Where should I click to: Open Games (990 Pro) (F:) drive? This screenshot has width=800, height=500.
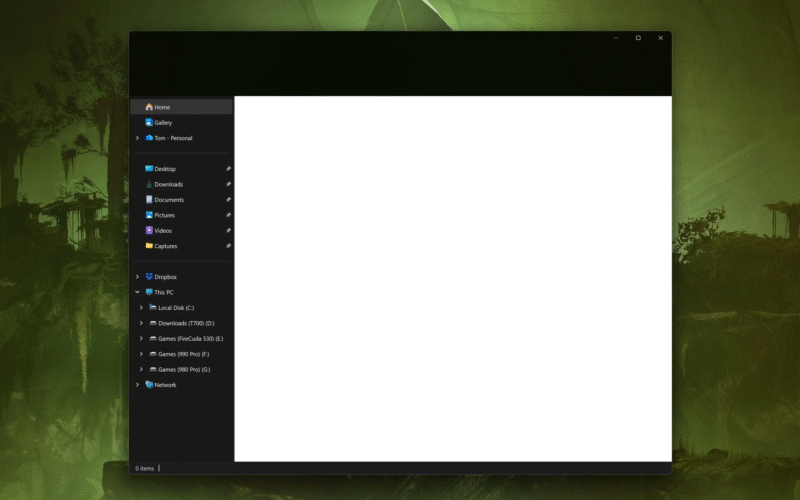(183, 354)
